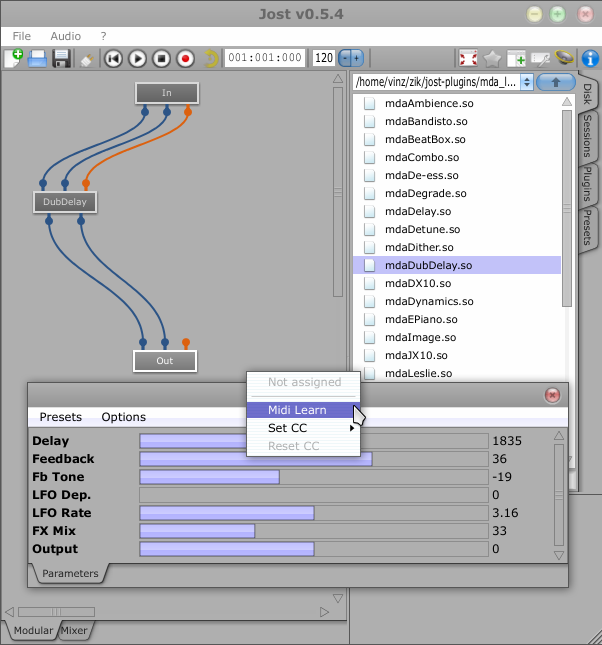
Task: Select mdaDetune.so in the file list
Action: coord(457,230)
